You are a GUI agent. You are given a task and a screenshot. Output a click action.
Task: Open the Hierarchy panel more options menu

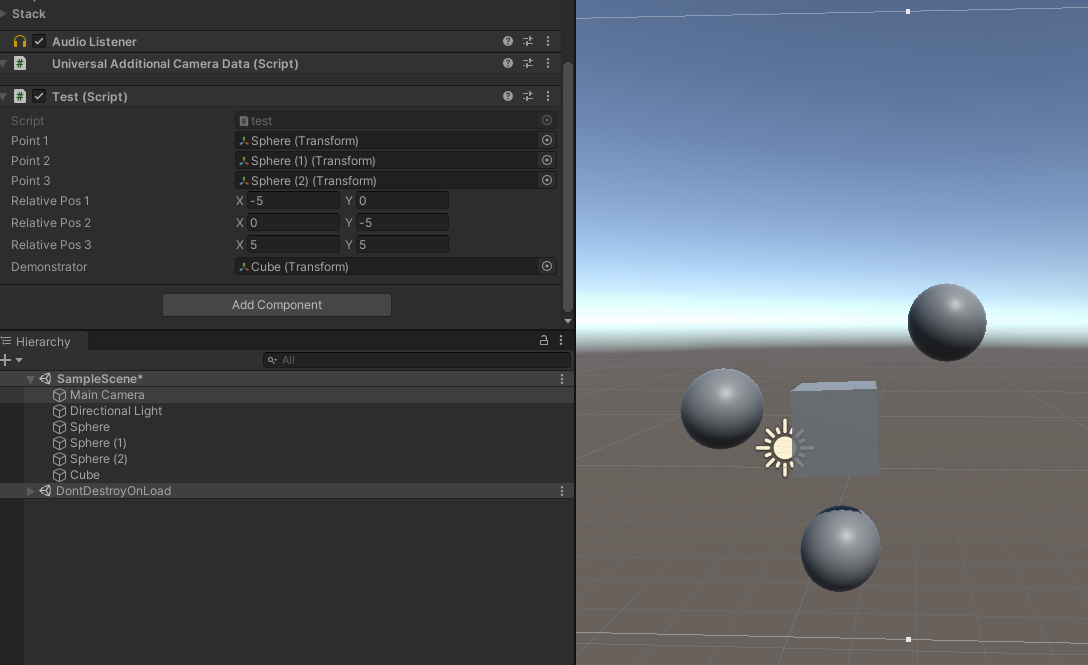pyautogui.click(x=561, y=340)
